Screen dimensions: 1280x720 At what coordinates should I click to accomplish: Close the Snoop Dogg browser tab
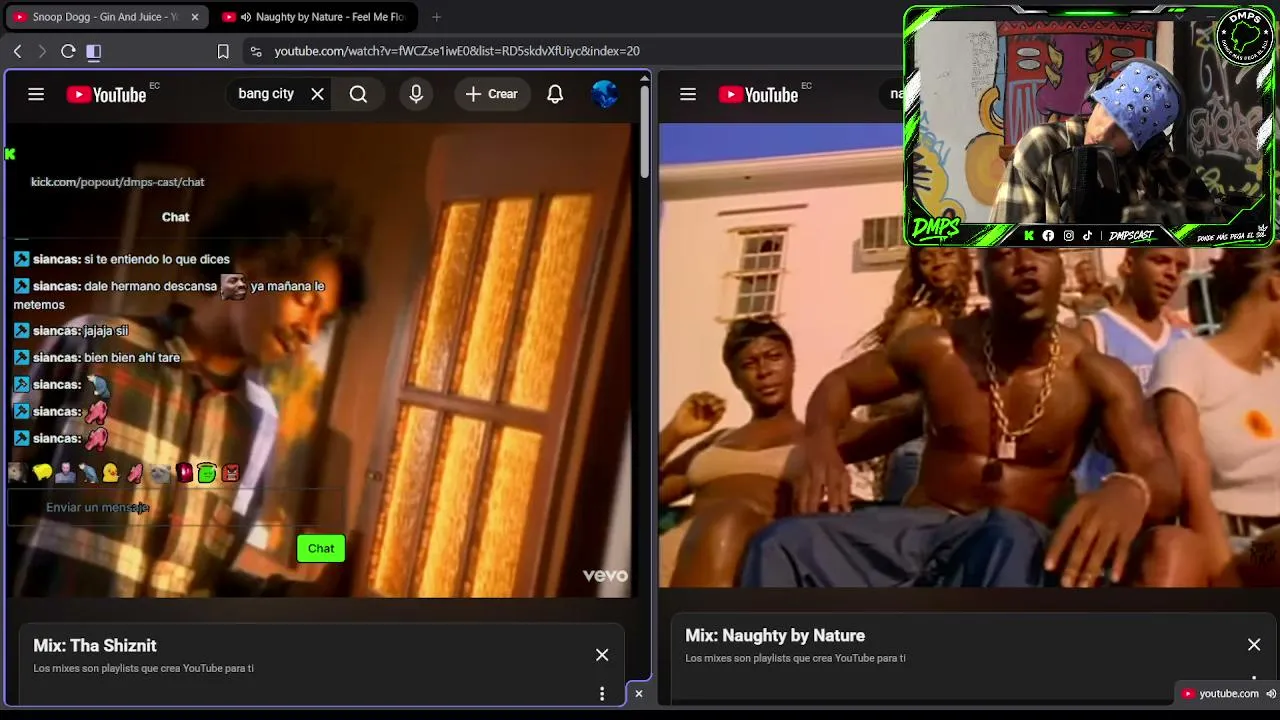195,17
